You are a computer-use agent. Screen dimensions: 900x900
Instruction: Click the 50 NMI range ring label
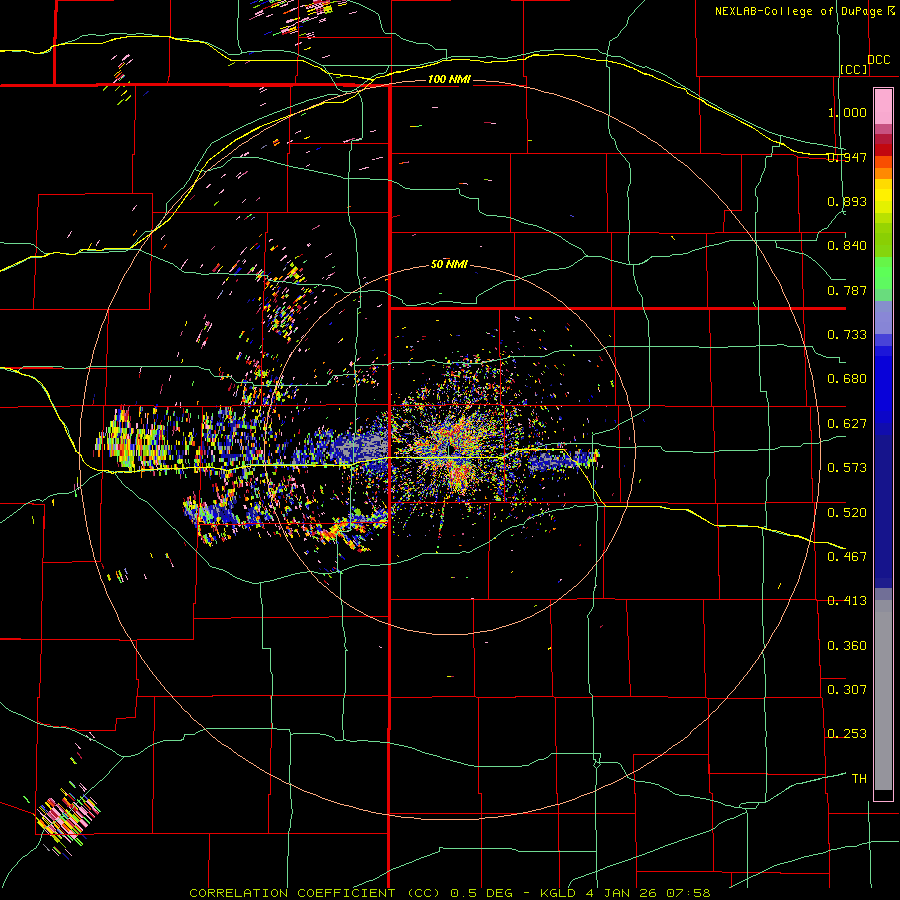coord(449,264)
